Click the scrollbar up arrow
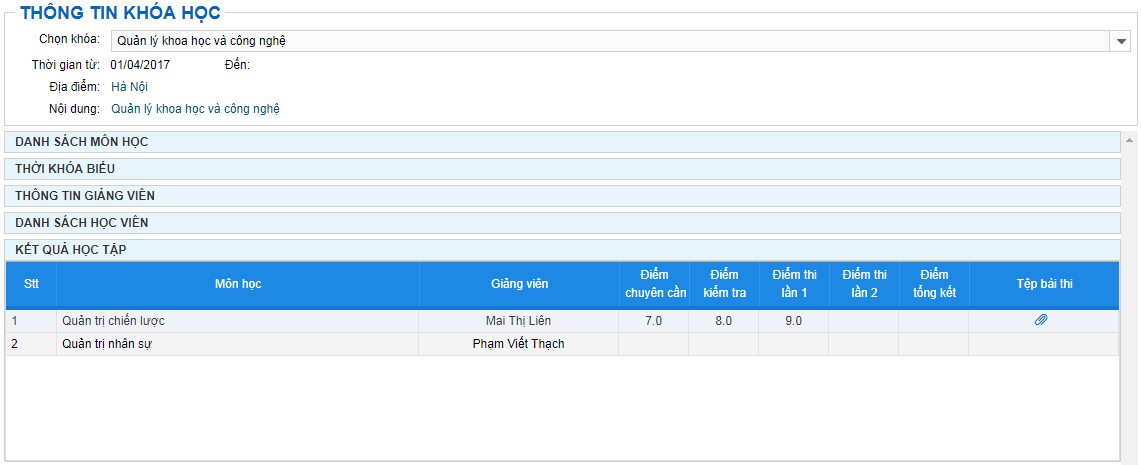Screen dimensions: 1141x465 [x=1129, y=138]
